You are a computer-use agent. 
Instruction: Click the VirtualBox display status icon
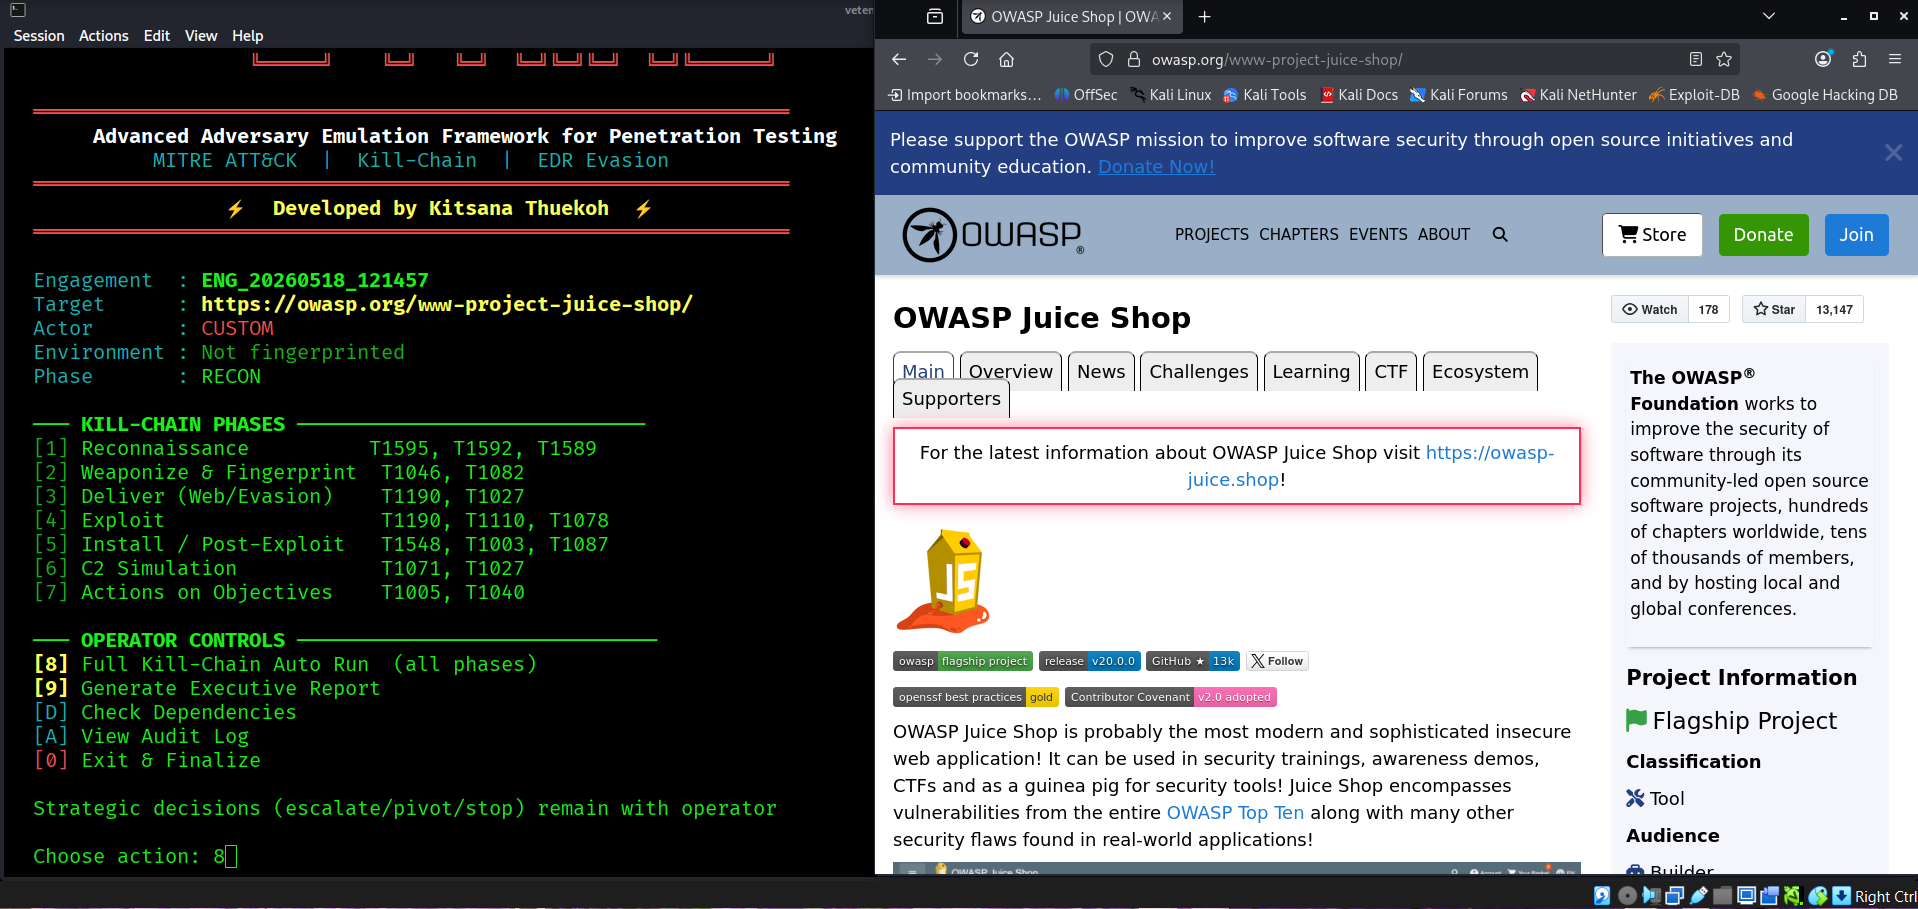[x=1746, y=896]
